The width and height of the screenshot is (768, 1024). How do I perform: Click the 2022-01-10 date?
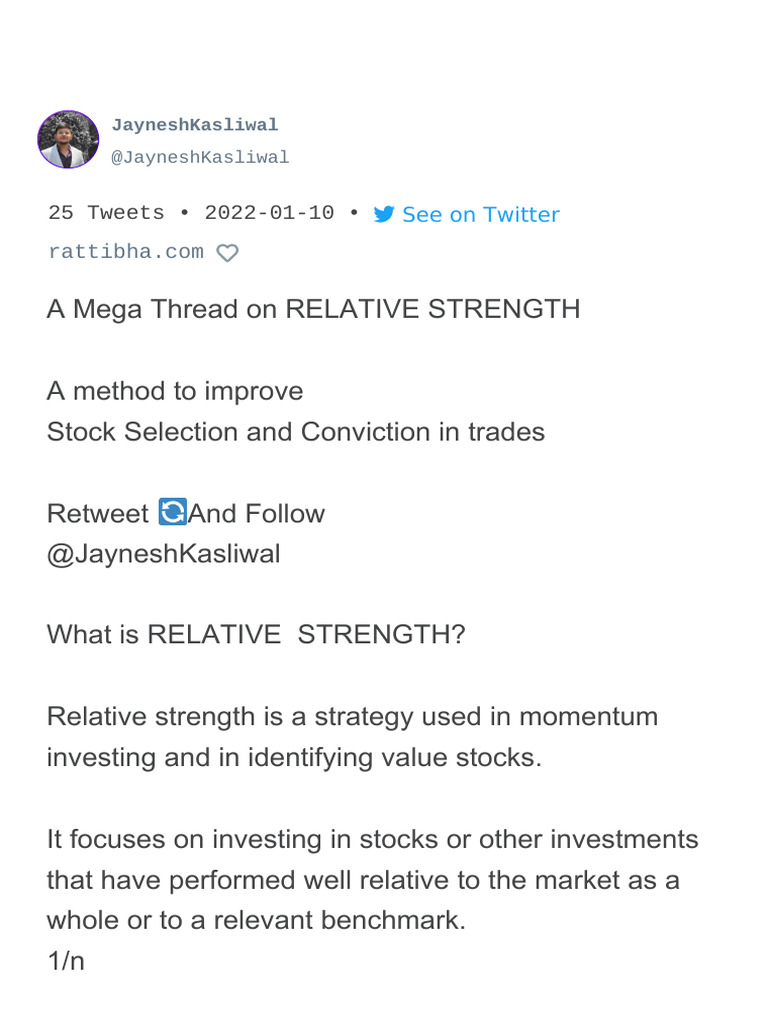[x=269, y=213]
